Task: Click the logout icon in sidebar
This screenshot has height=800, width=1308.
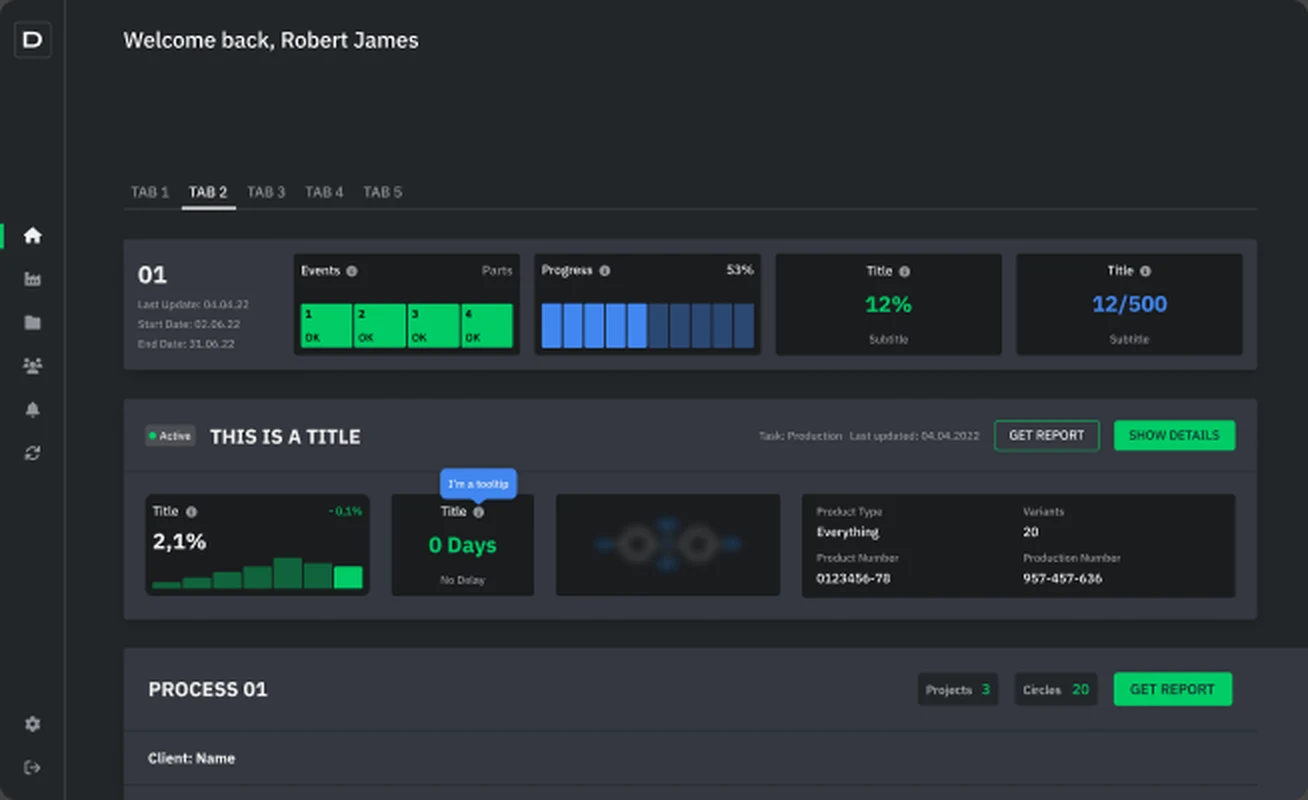Action: coord(33,767)
